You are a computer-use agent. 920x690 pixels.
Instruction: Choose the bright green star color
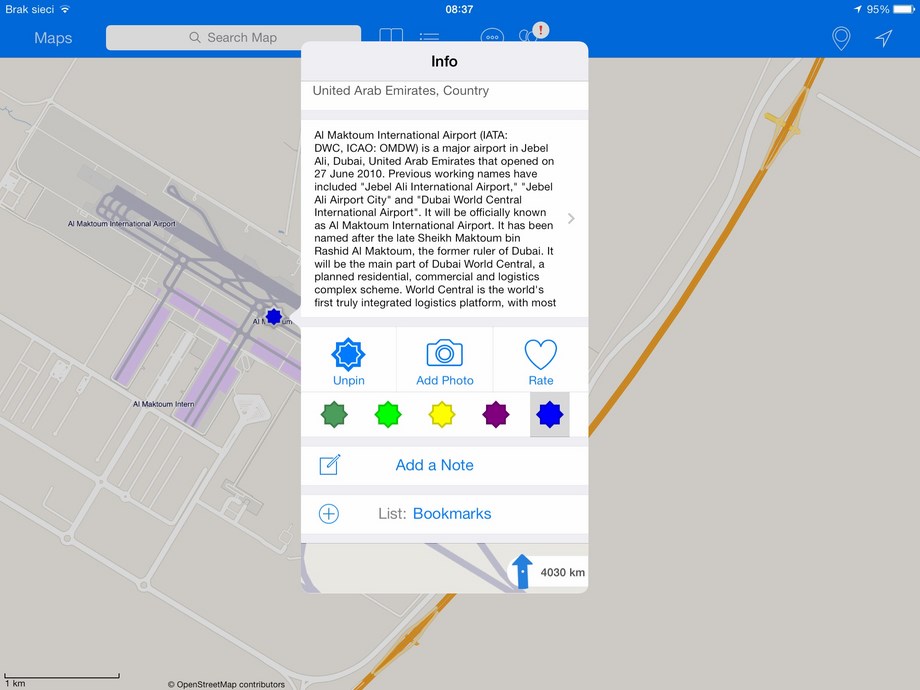(x=388, y=414)
